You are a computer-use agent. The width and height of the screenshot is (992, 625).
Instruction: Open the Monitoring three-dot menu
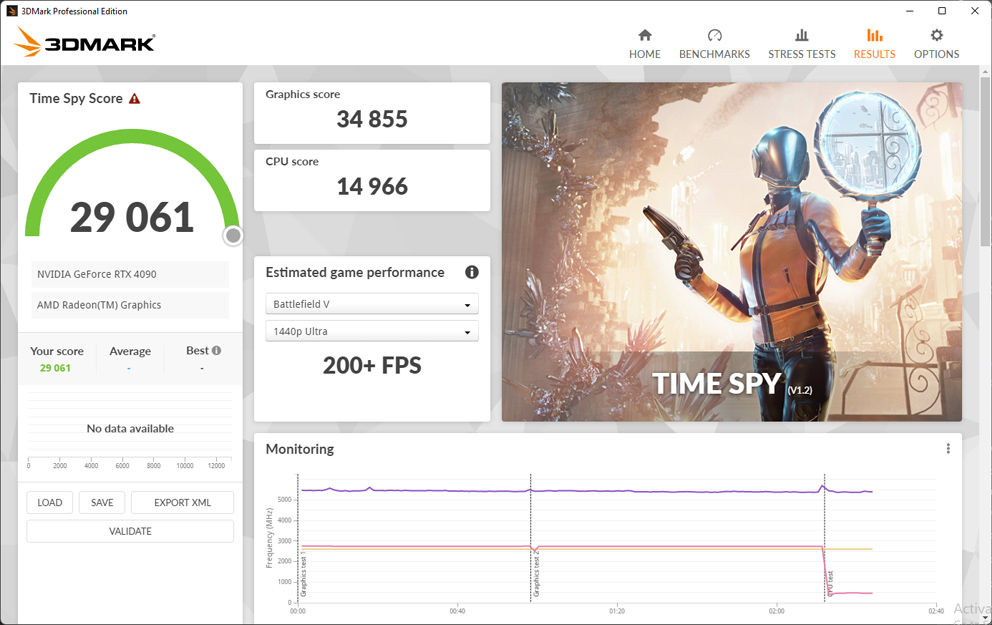pyautogui.click(x=948, y=449)
